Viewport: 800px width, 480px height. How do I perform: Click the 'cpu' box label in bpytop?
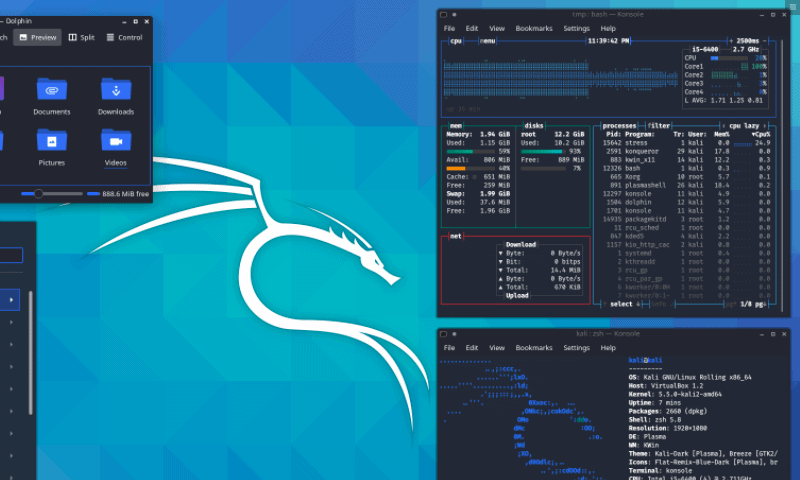[456, 41]
